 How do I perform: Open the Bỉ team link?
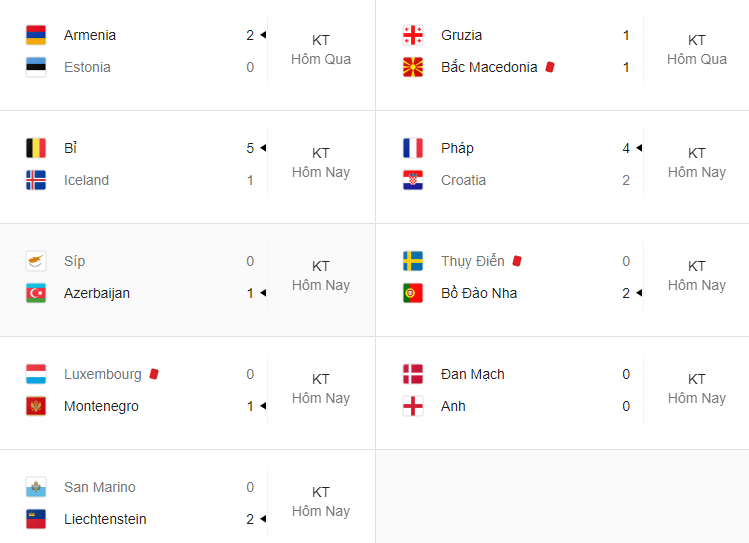click(70, 148)
